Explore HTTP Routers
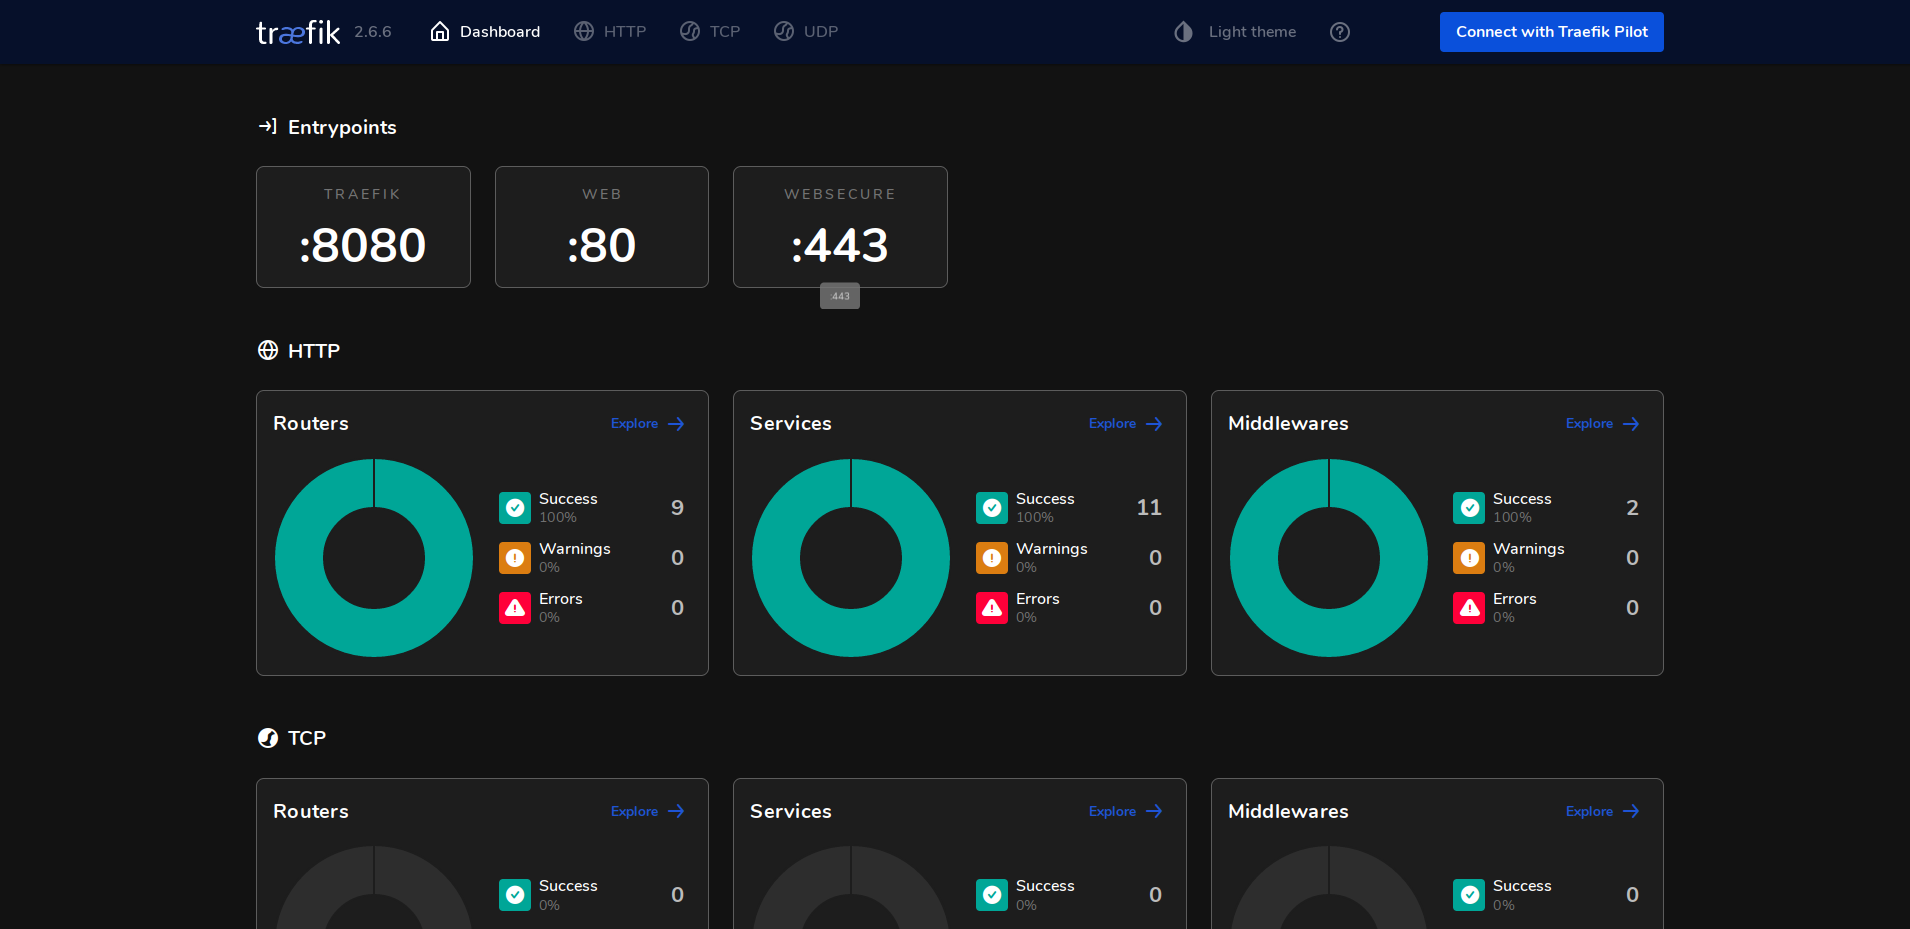Screen dimensions: 1910x929 tap(648, 424)
